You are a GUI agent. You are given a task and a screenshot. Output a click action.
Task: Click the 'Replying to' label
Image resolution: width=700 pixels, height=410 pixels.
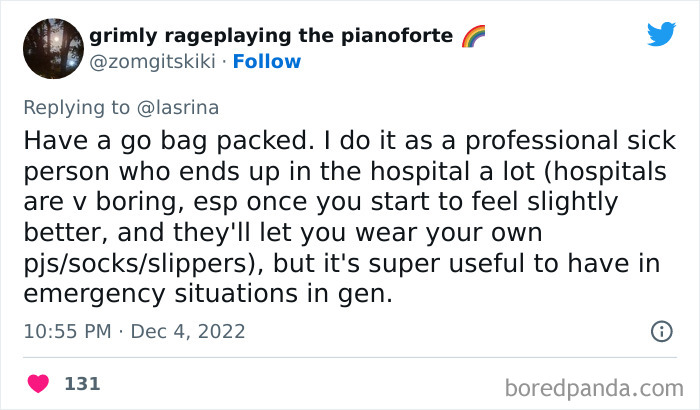[x=76, y=108]
